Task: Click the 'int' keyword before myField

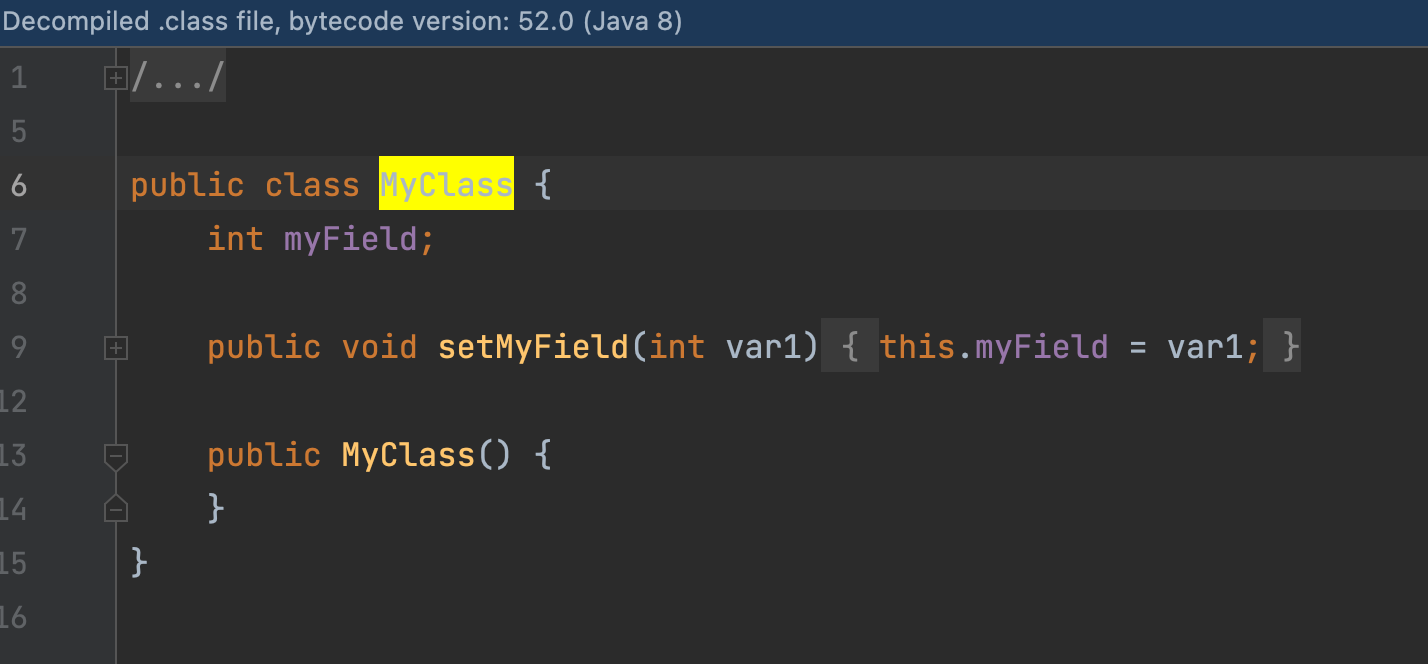Action: (x=235, y=239)
